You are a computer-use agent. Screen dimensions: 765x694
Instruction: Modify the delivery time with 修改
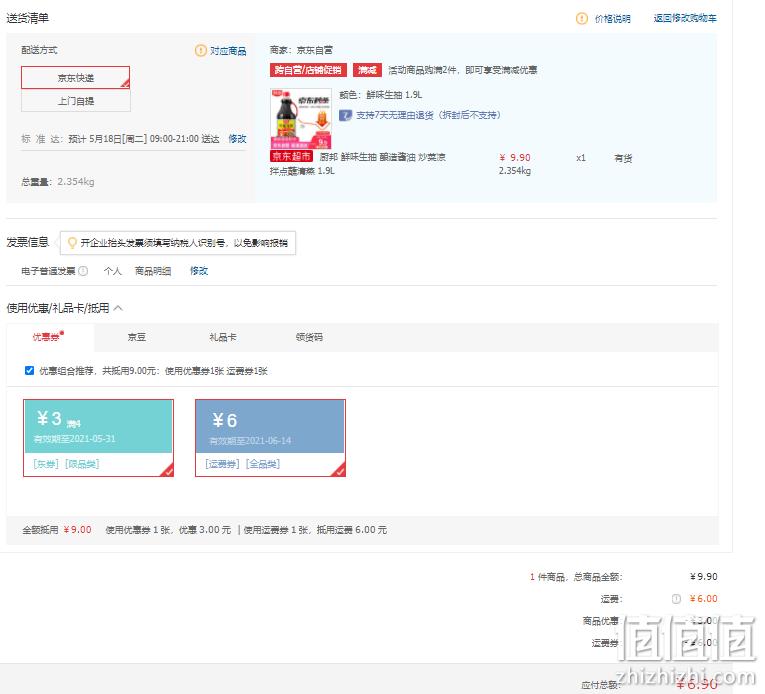pyautogui.click(x=238, y=139)
